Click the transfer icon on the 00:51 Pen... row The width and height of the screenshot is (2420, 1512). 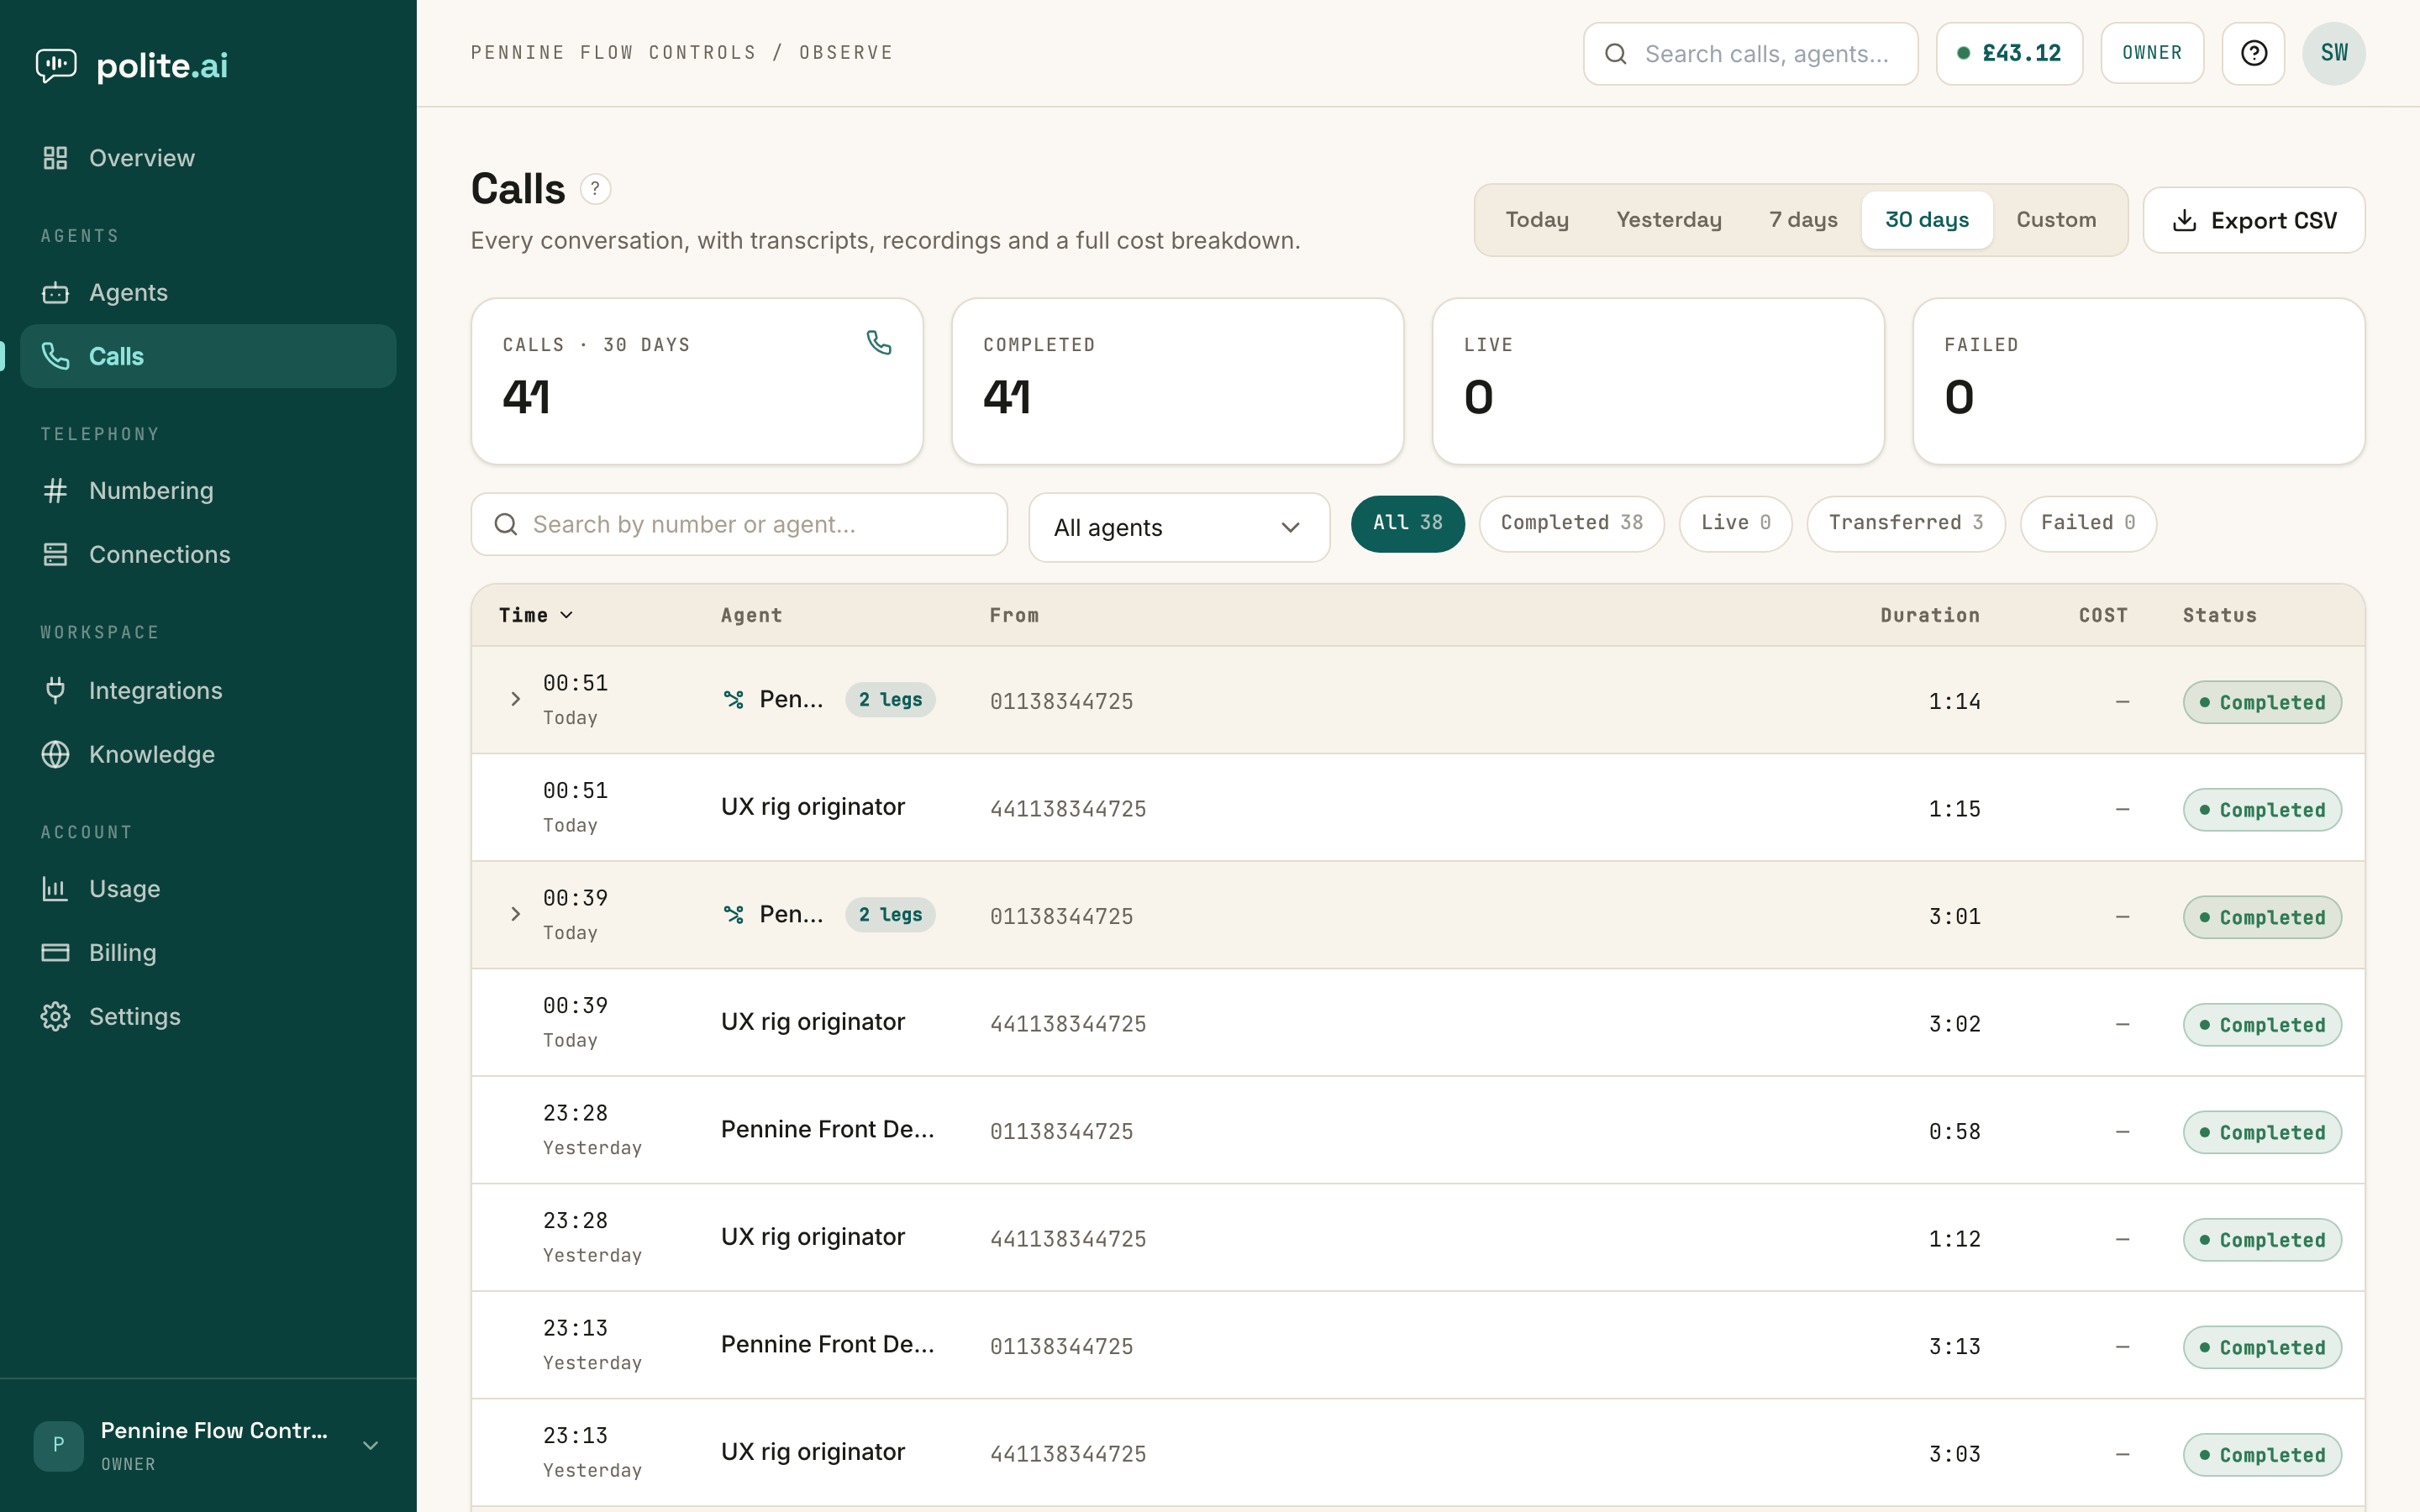(x=733, y=699)
